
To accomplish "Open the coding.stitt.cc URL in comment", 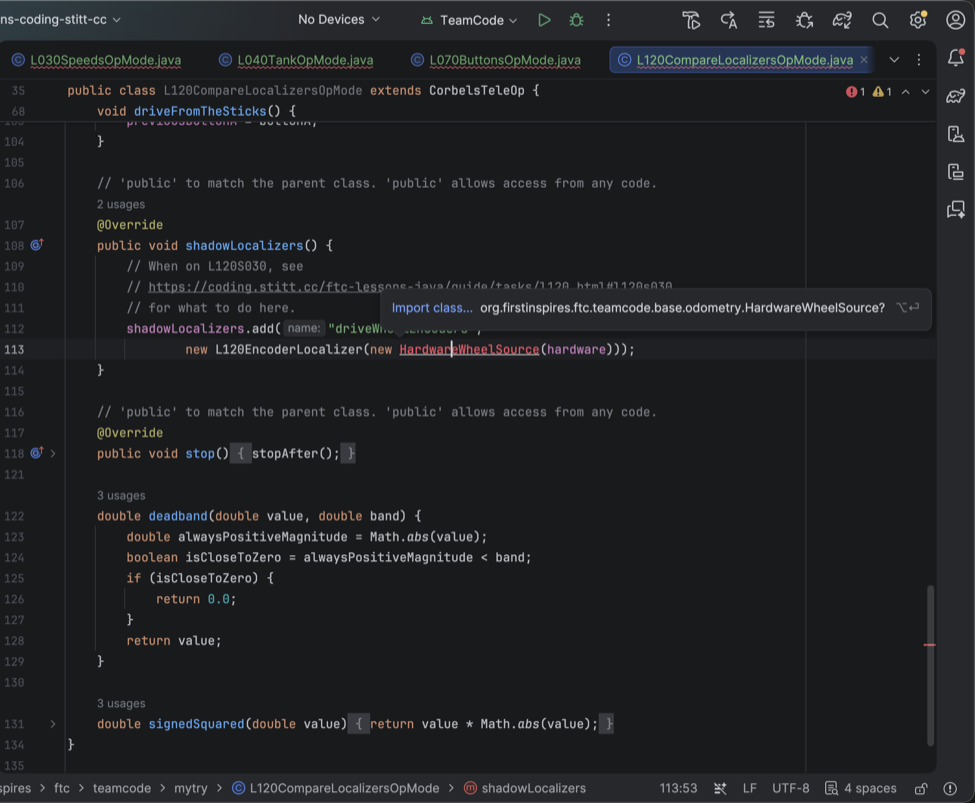I will [x=410, y=287].
